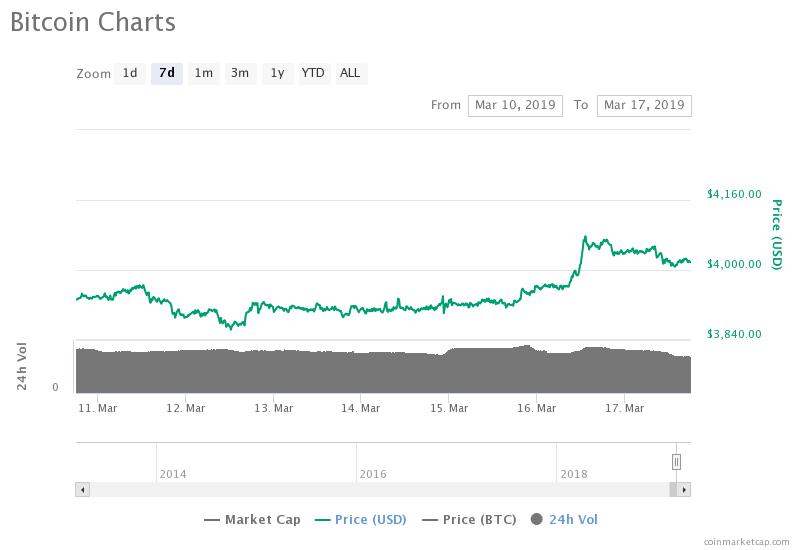Select the 1d zoom range
The height and width of the screenshot is (550, 800).
tap(130, 73)
